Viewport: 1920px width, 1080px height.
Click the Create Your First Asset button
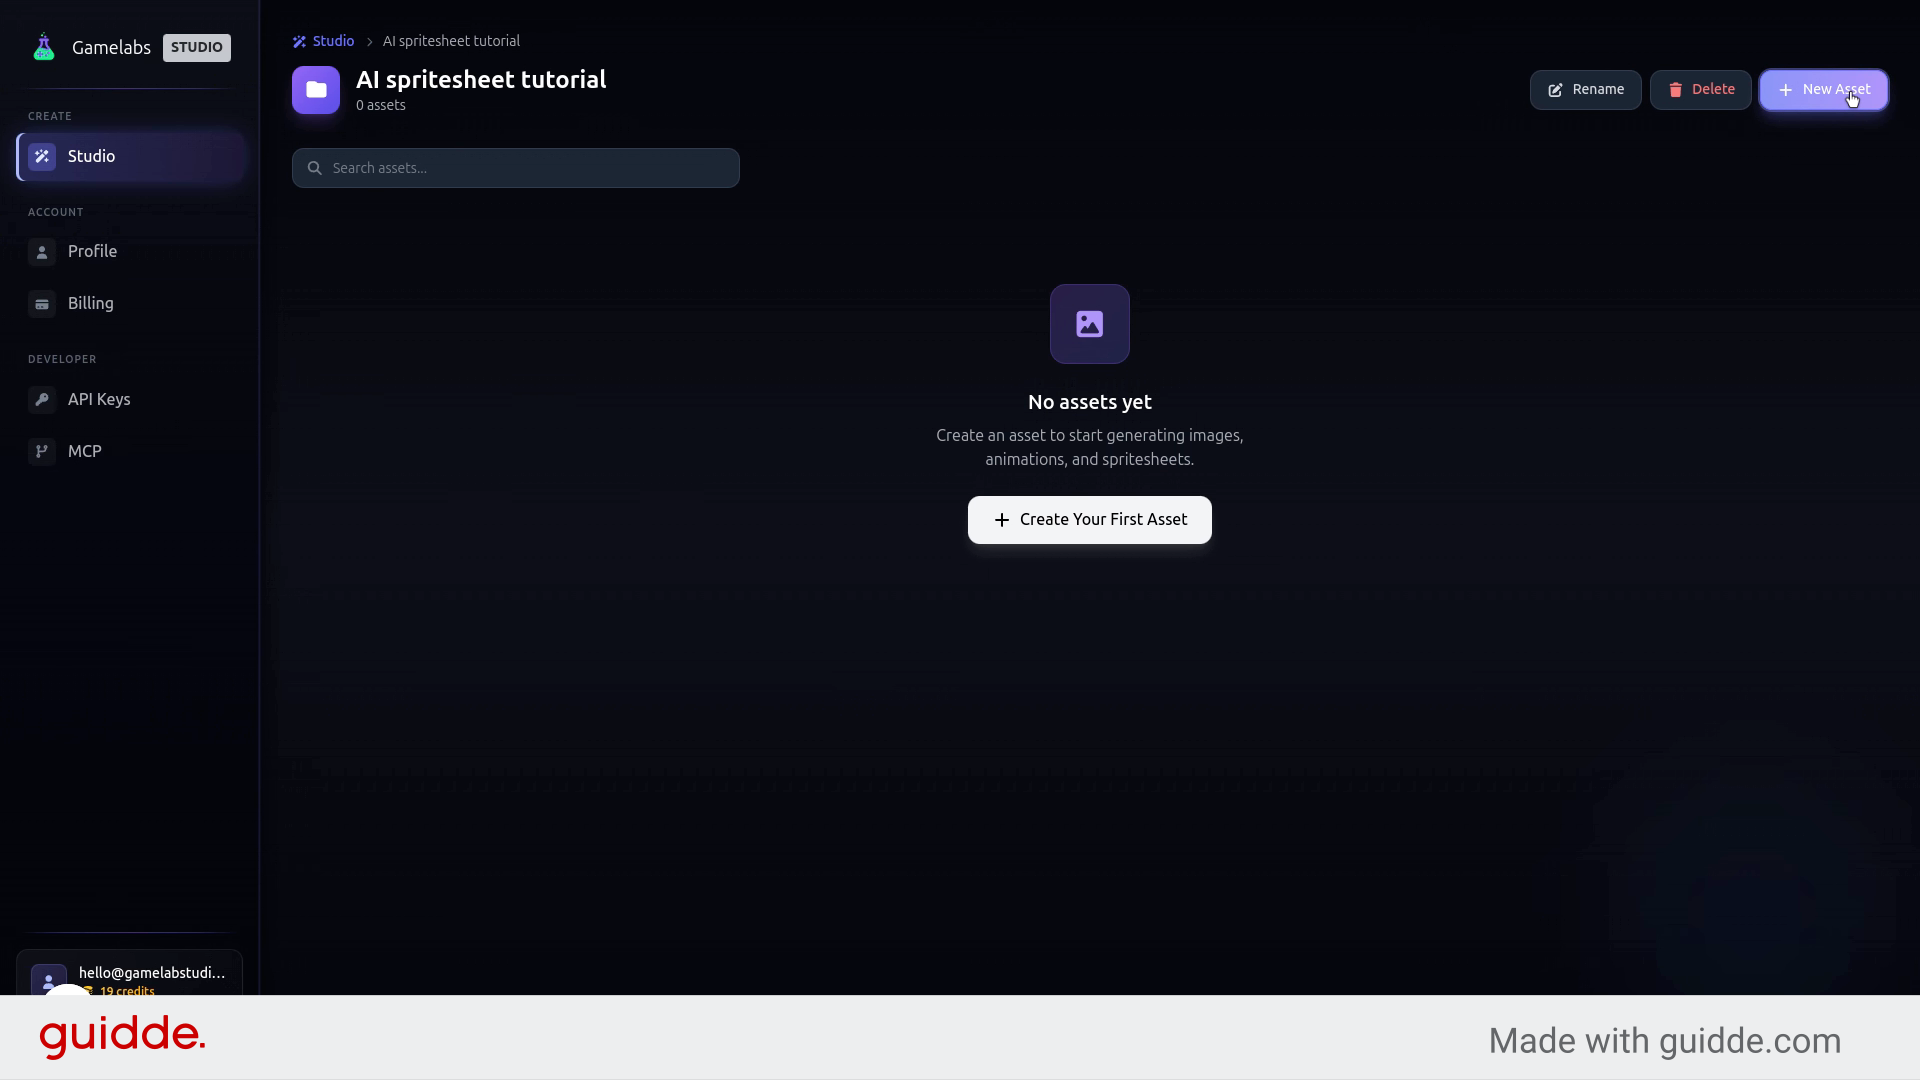(1090, 520)
